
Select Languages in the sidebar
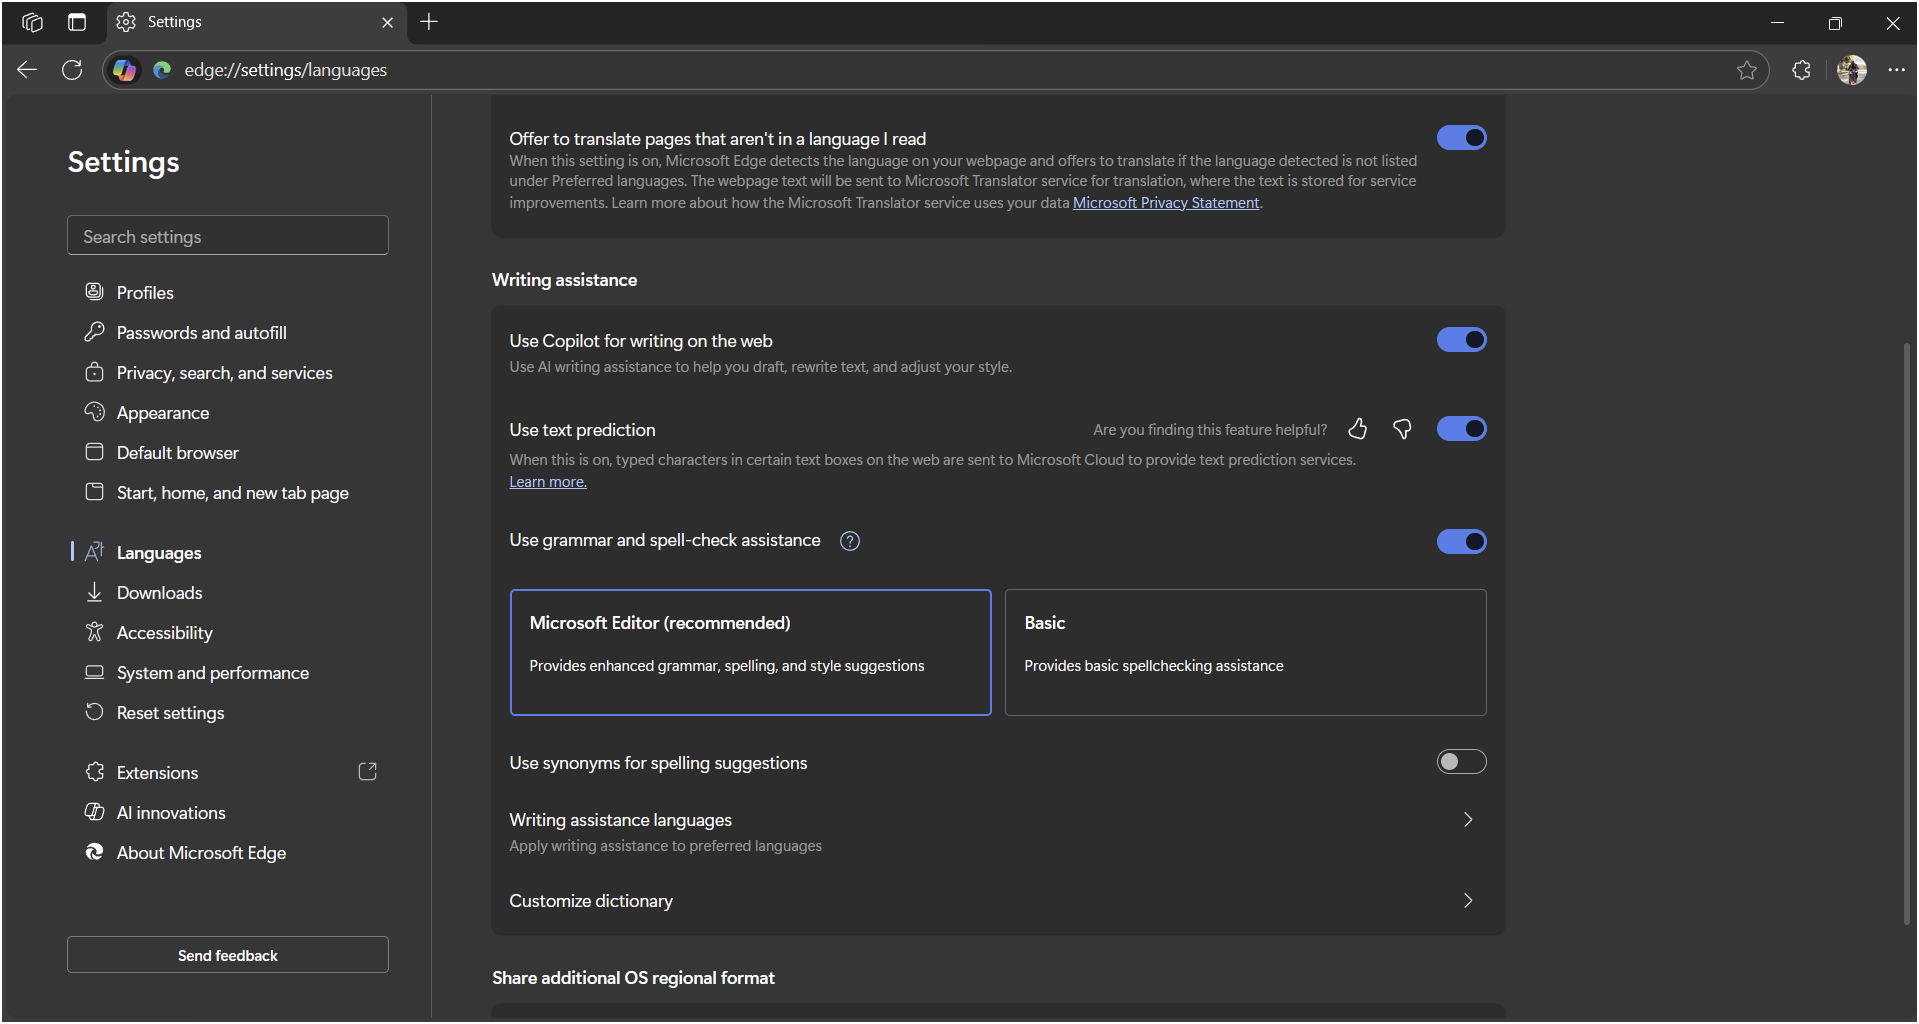pyautogui.click(x=159, y=553)
